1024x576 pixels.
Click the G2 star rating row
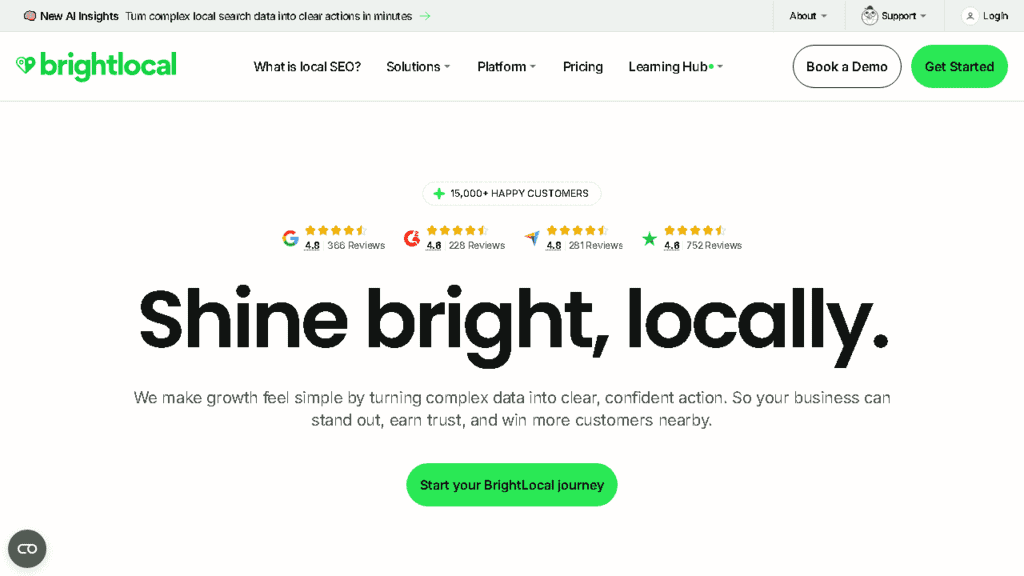pyautogui.click(x=457, y=230)
